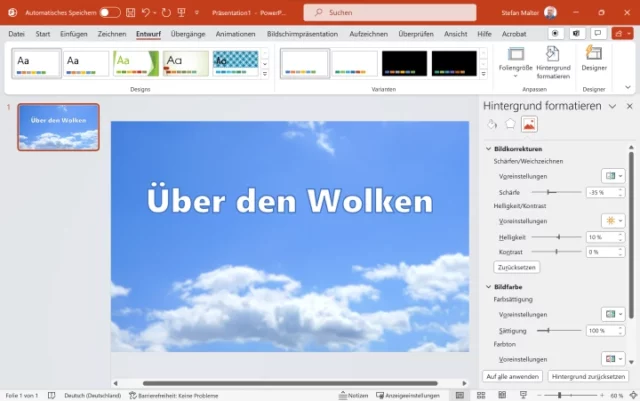Screen dimensions: 640x401
Task: Go to the Animationen tab
Action: [236, 34]
